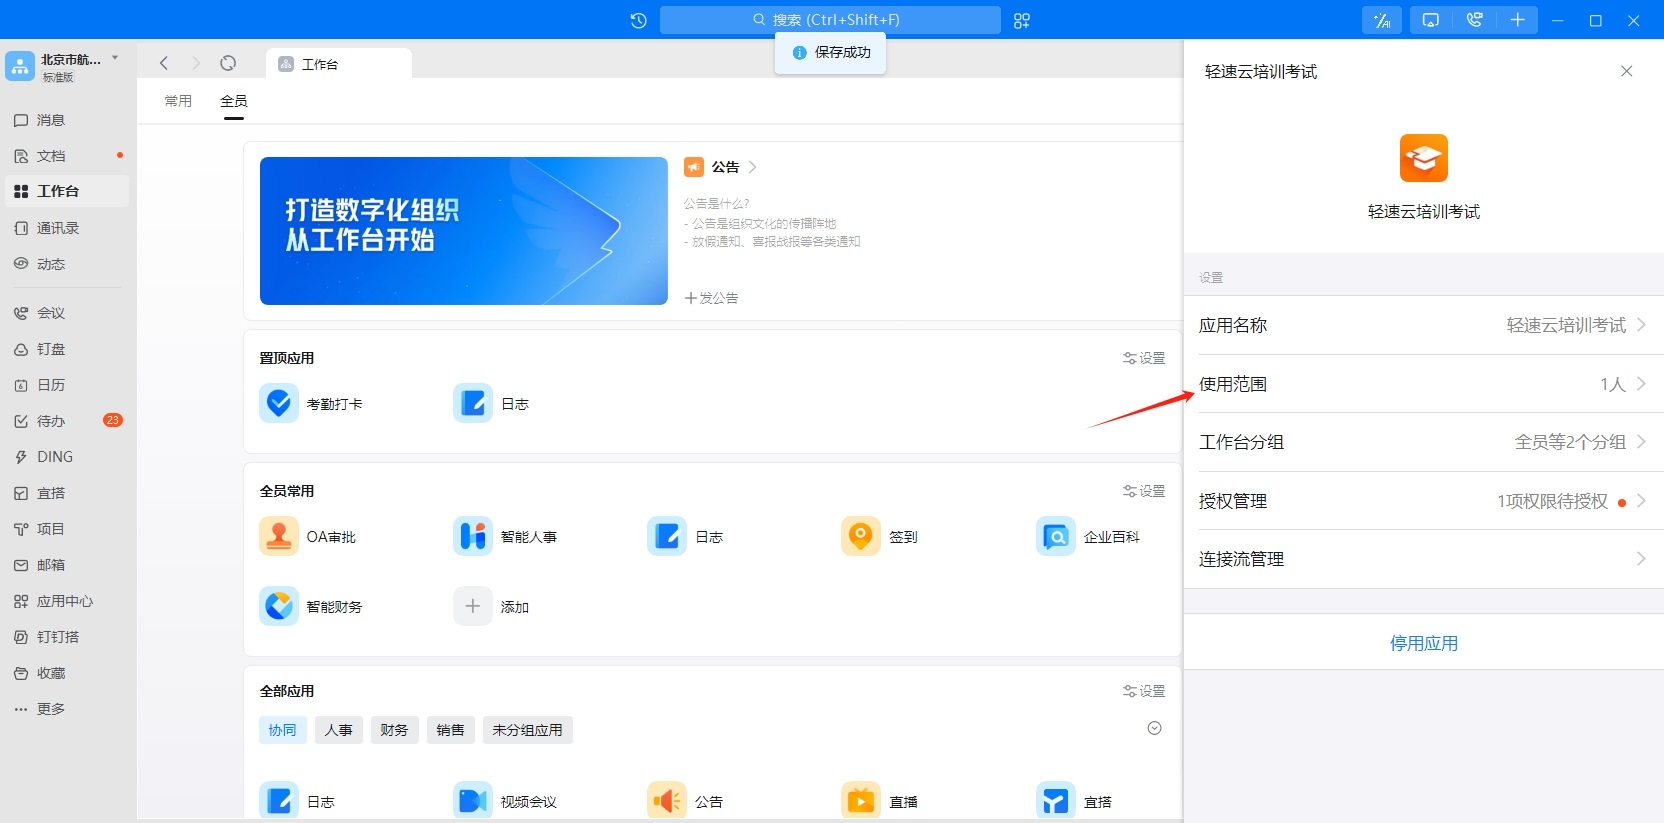Expand the 全部应用 category list chevron
1664x823 pixels.
click(1154, 728)
